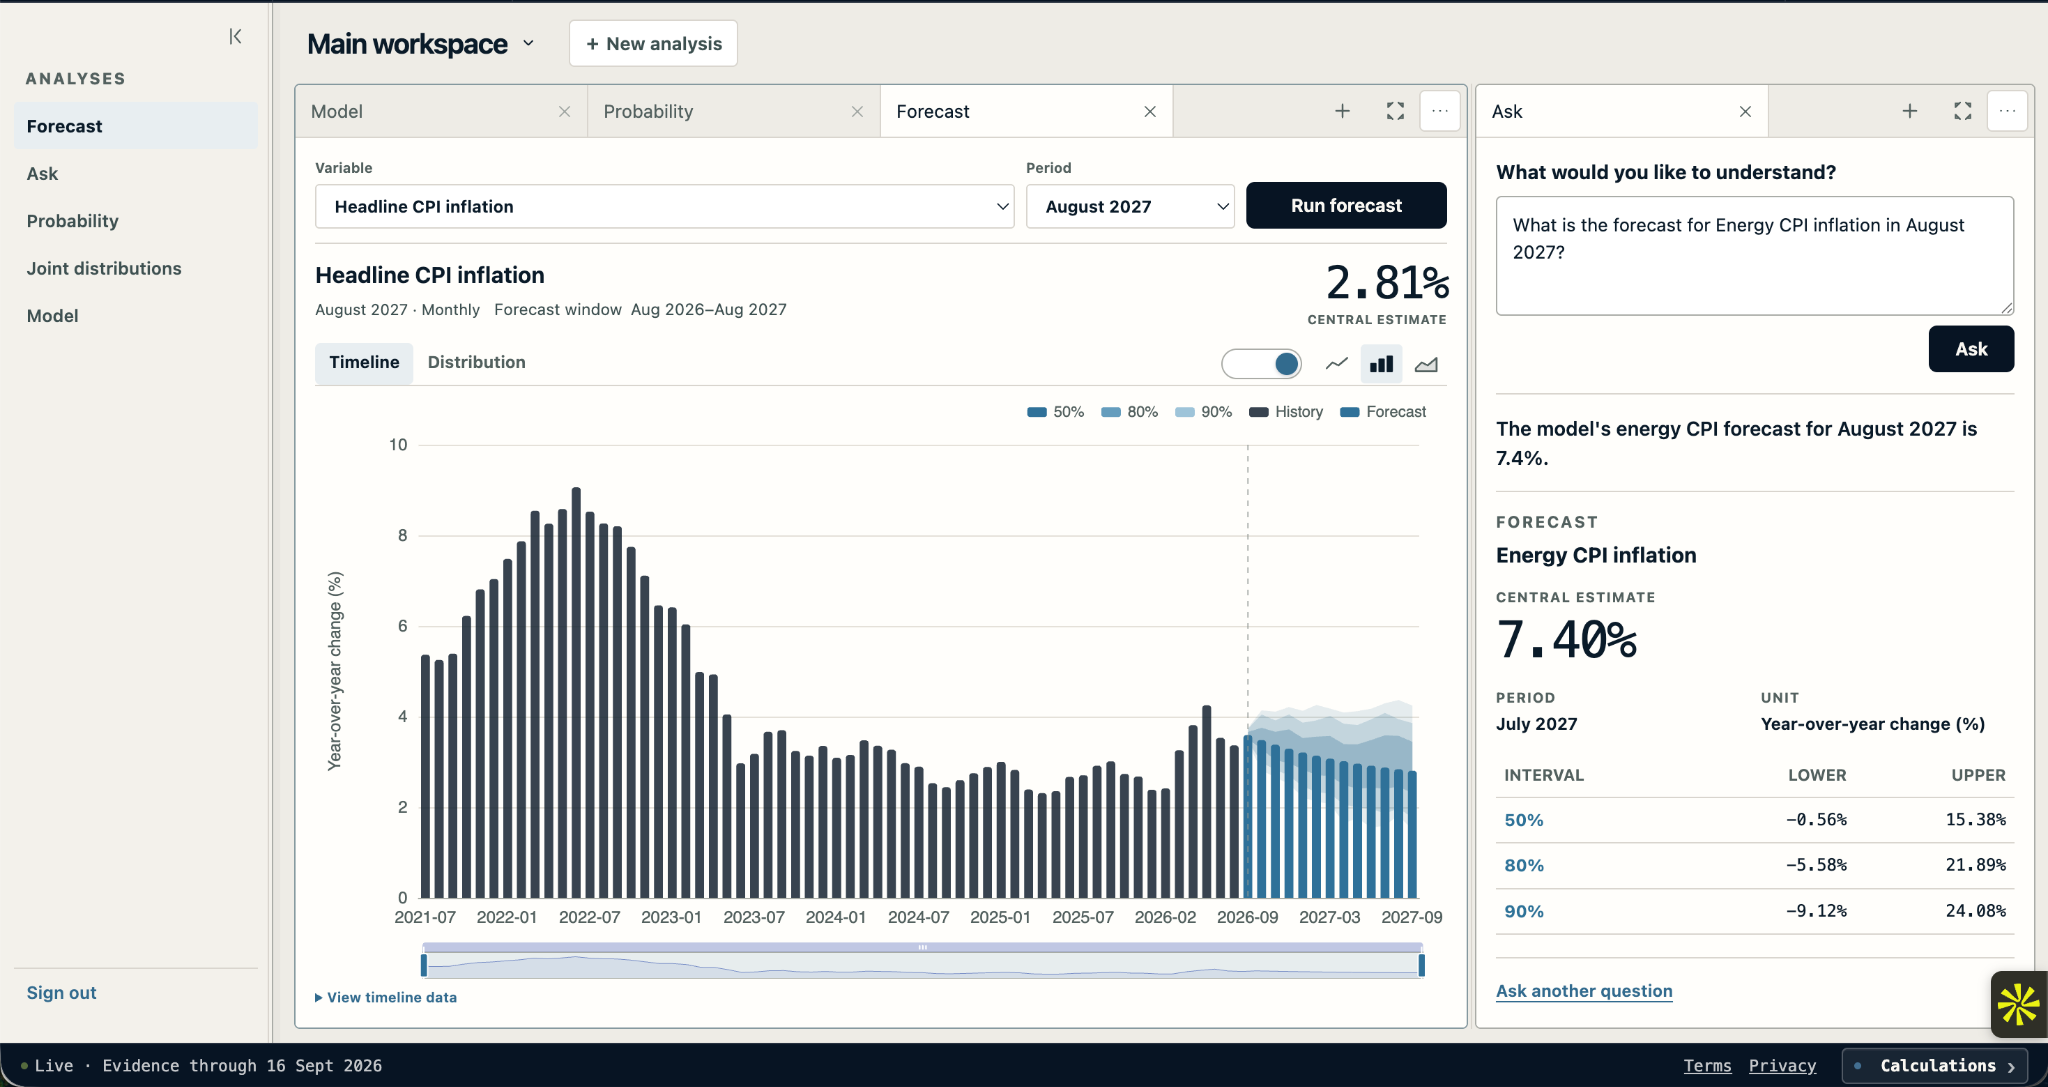
Task: Expand the left panel to fullscreen
Action: tap(1395, 111)
